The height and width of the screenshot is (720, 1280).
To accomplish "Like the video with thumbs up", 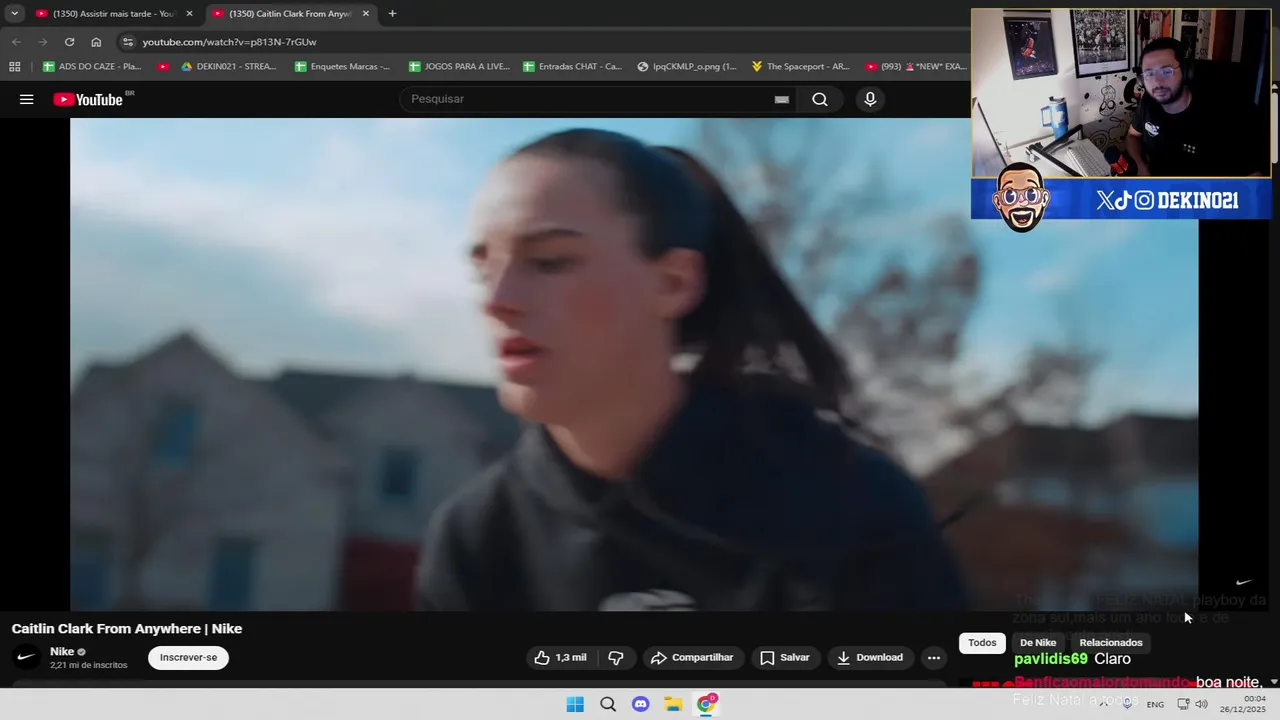I will pyautogui.click(x=560, y=657).
